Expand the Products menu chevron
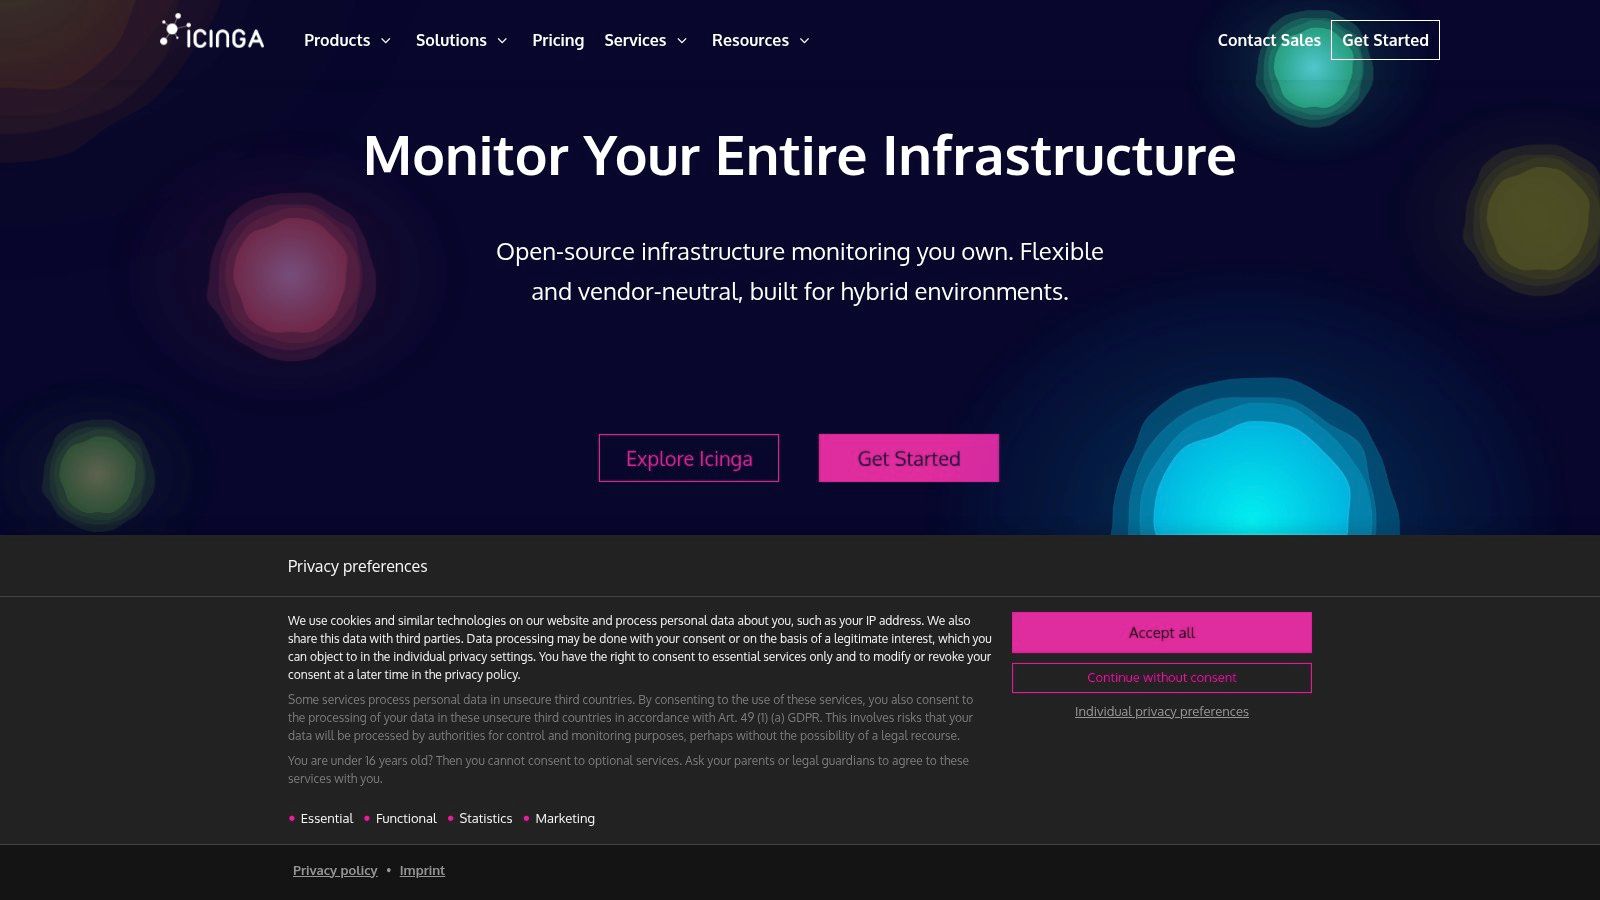The height and width of the screenshot is (900, 1600). (x=386, y=41)
